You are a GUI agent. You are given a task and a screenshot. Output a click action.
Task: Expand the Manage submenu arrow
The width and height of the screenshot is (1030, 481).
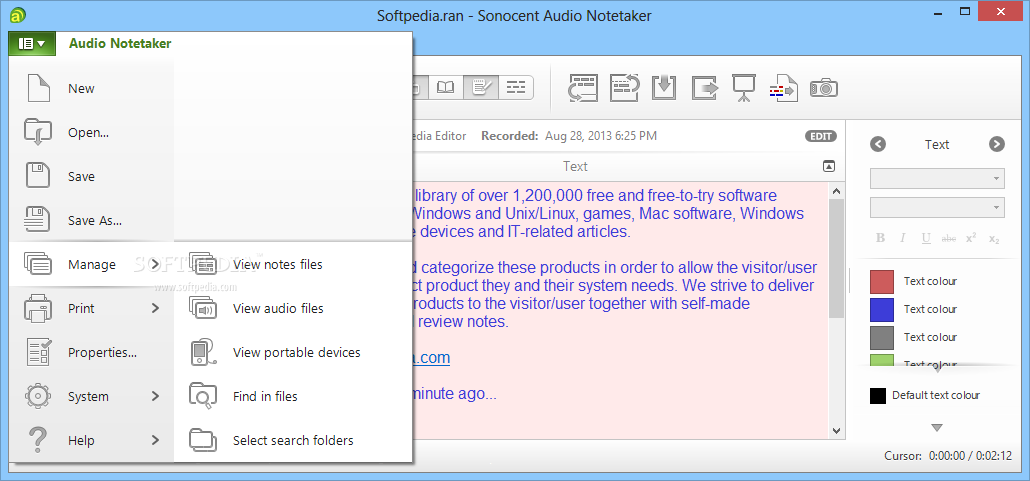[155, 264]
